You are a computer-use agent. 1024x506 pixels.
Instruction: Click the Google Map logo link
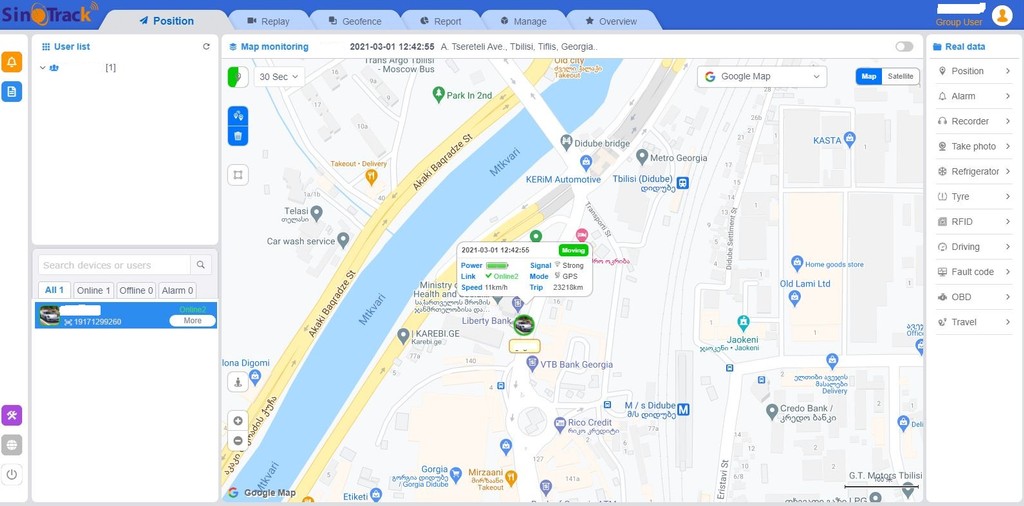pyautogui.click(x=261, y=493)
